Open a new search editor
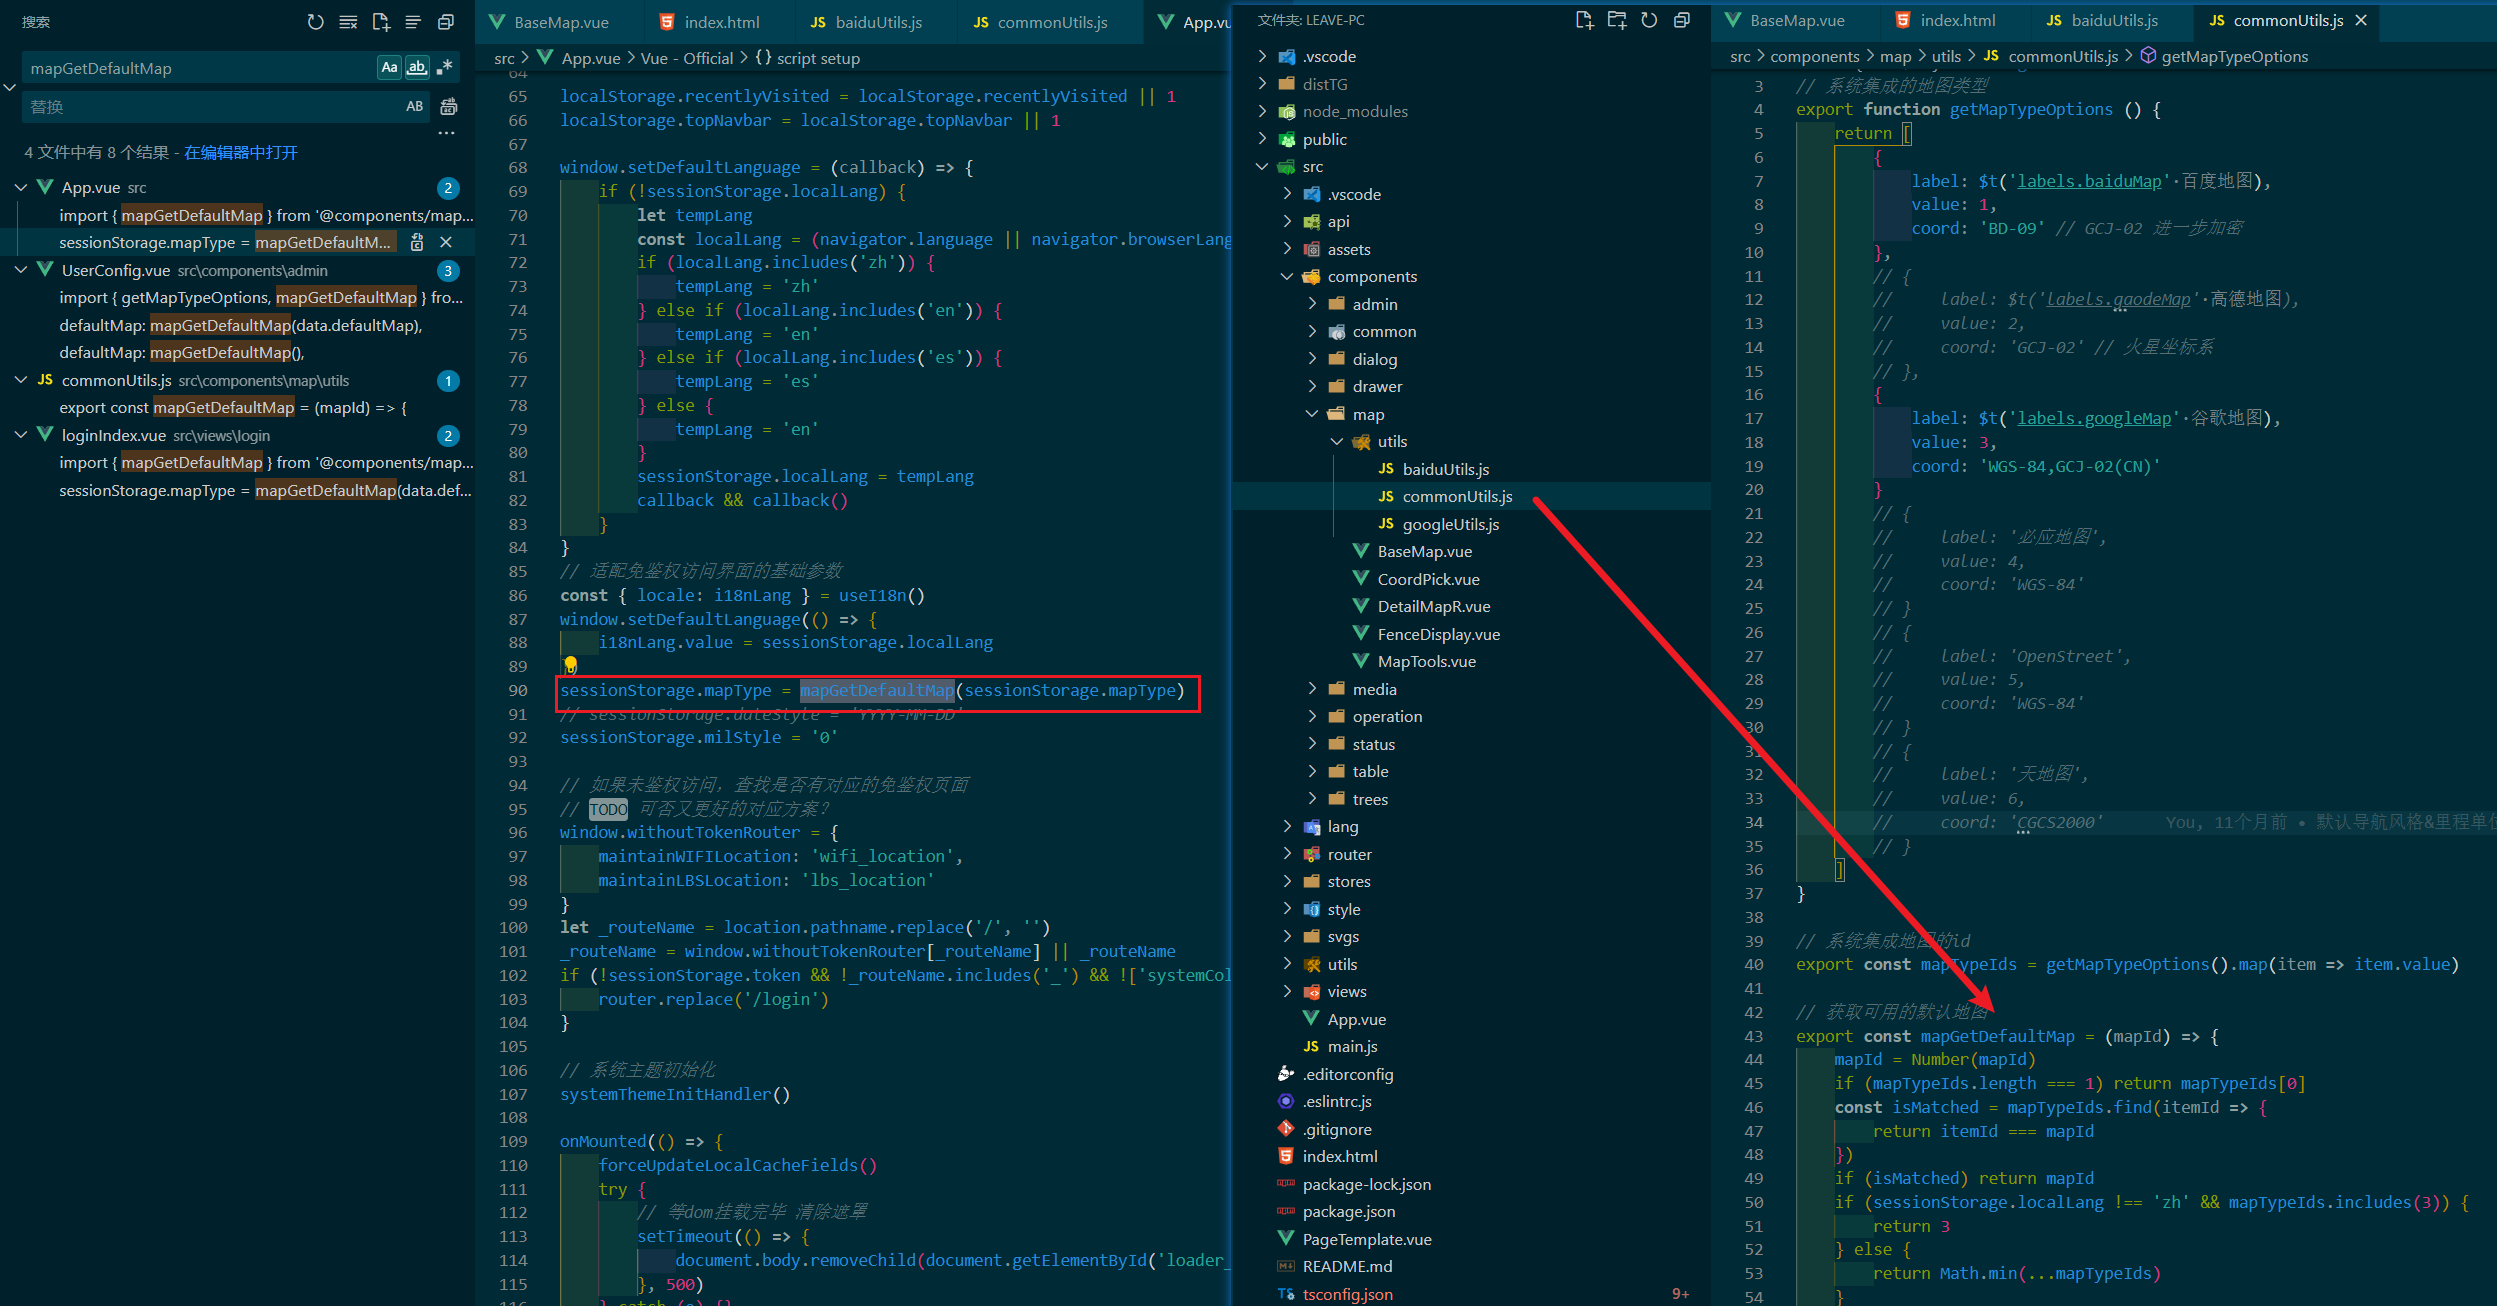2497x1306 pixels. [381, 21]
